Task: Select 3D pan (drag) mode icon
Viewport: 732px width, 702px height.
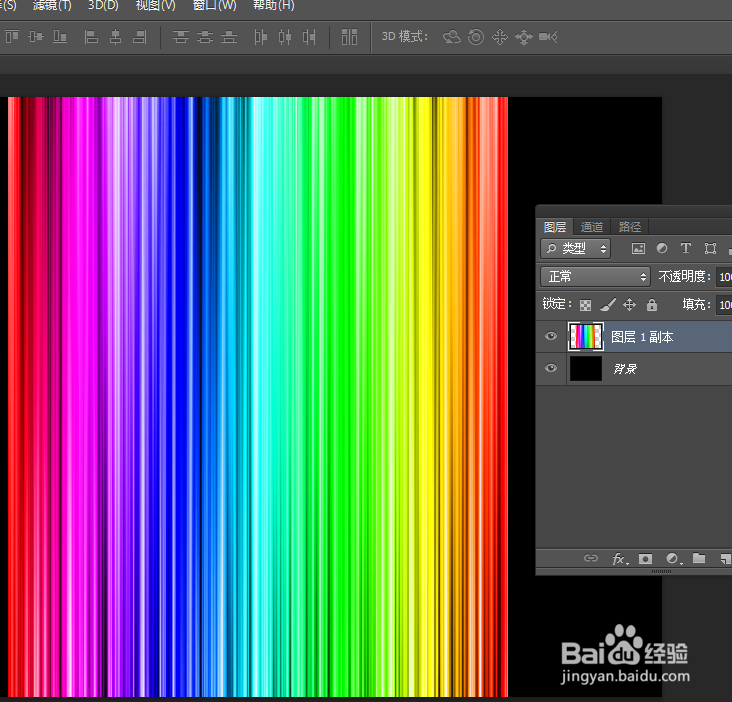Action: (x=500, y=37)
